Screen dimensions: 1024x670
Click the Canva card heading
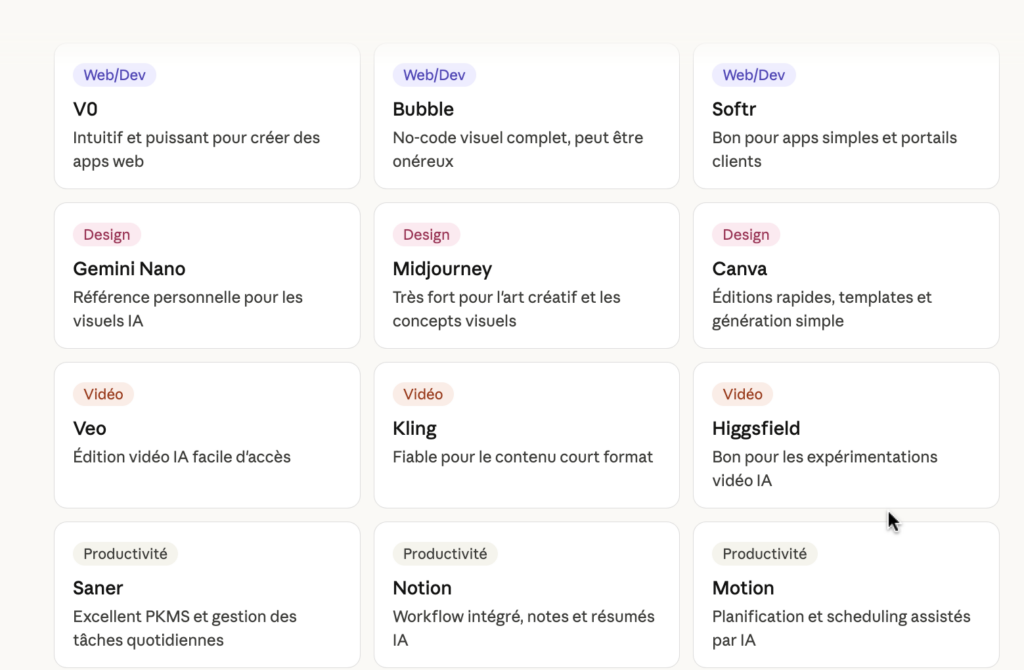pyautogui.click(x=740, y=269)
